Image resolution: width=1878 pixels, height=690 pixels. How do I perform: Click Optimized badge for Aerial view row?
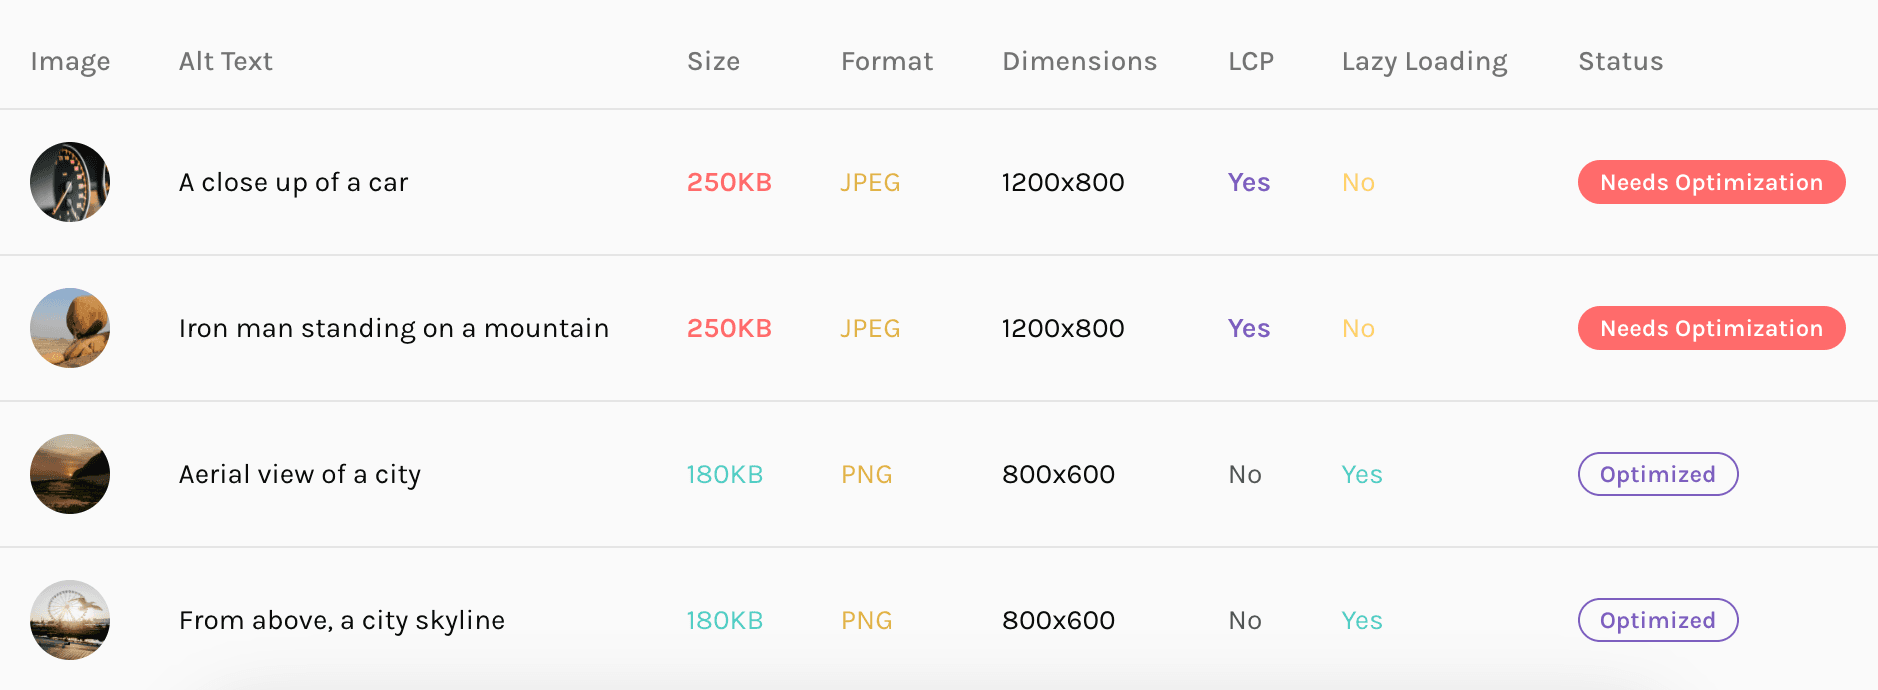pyautogui.click(x=1658, y=474)
